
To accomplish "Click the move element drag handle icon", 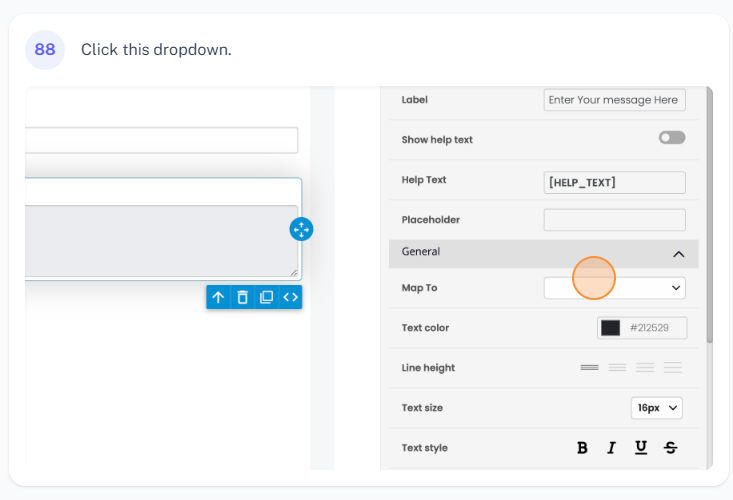I will tap(301, 229).
